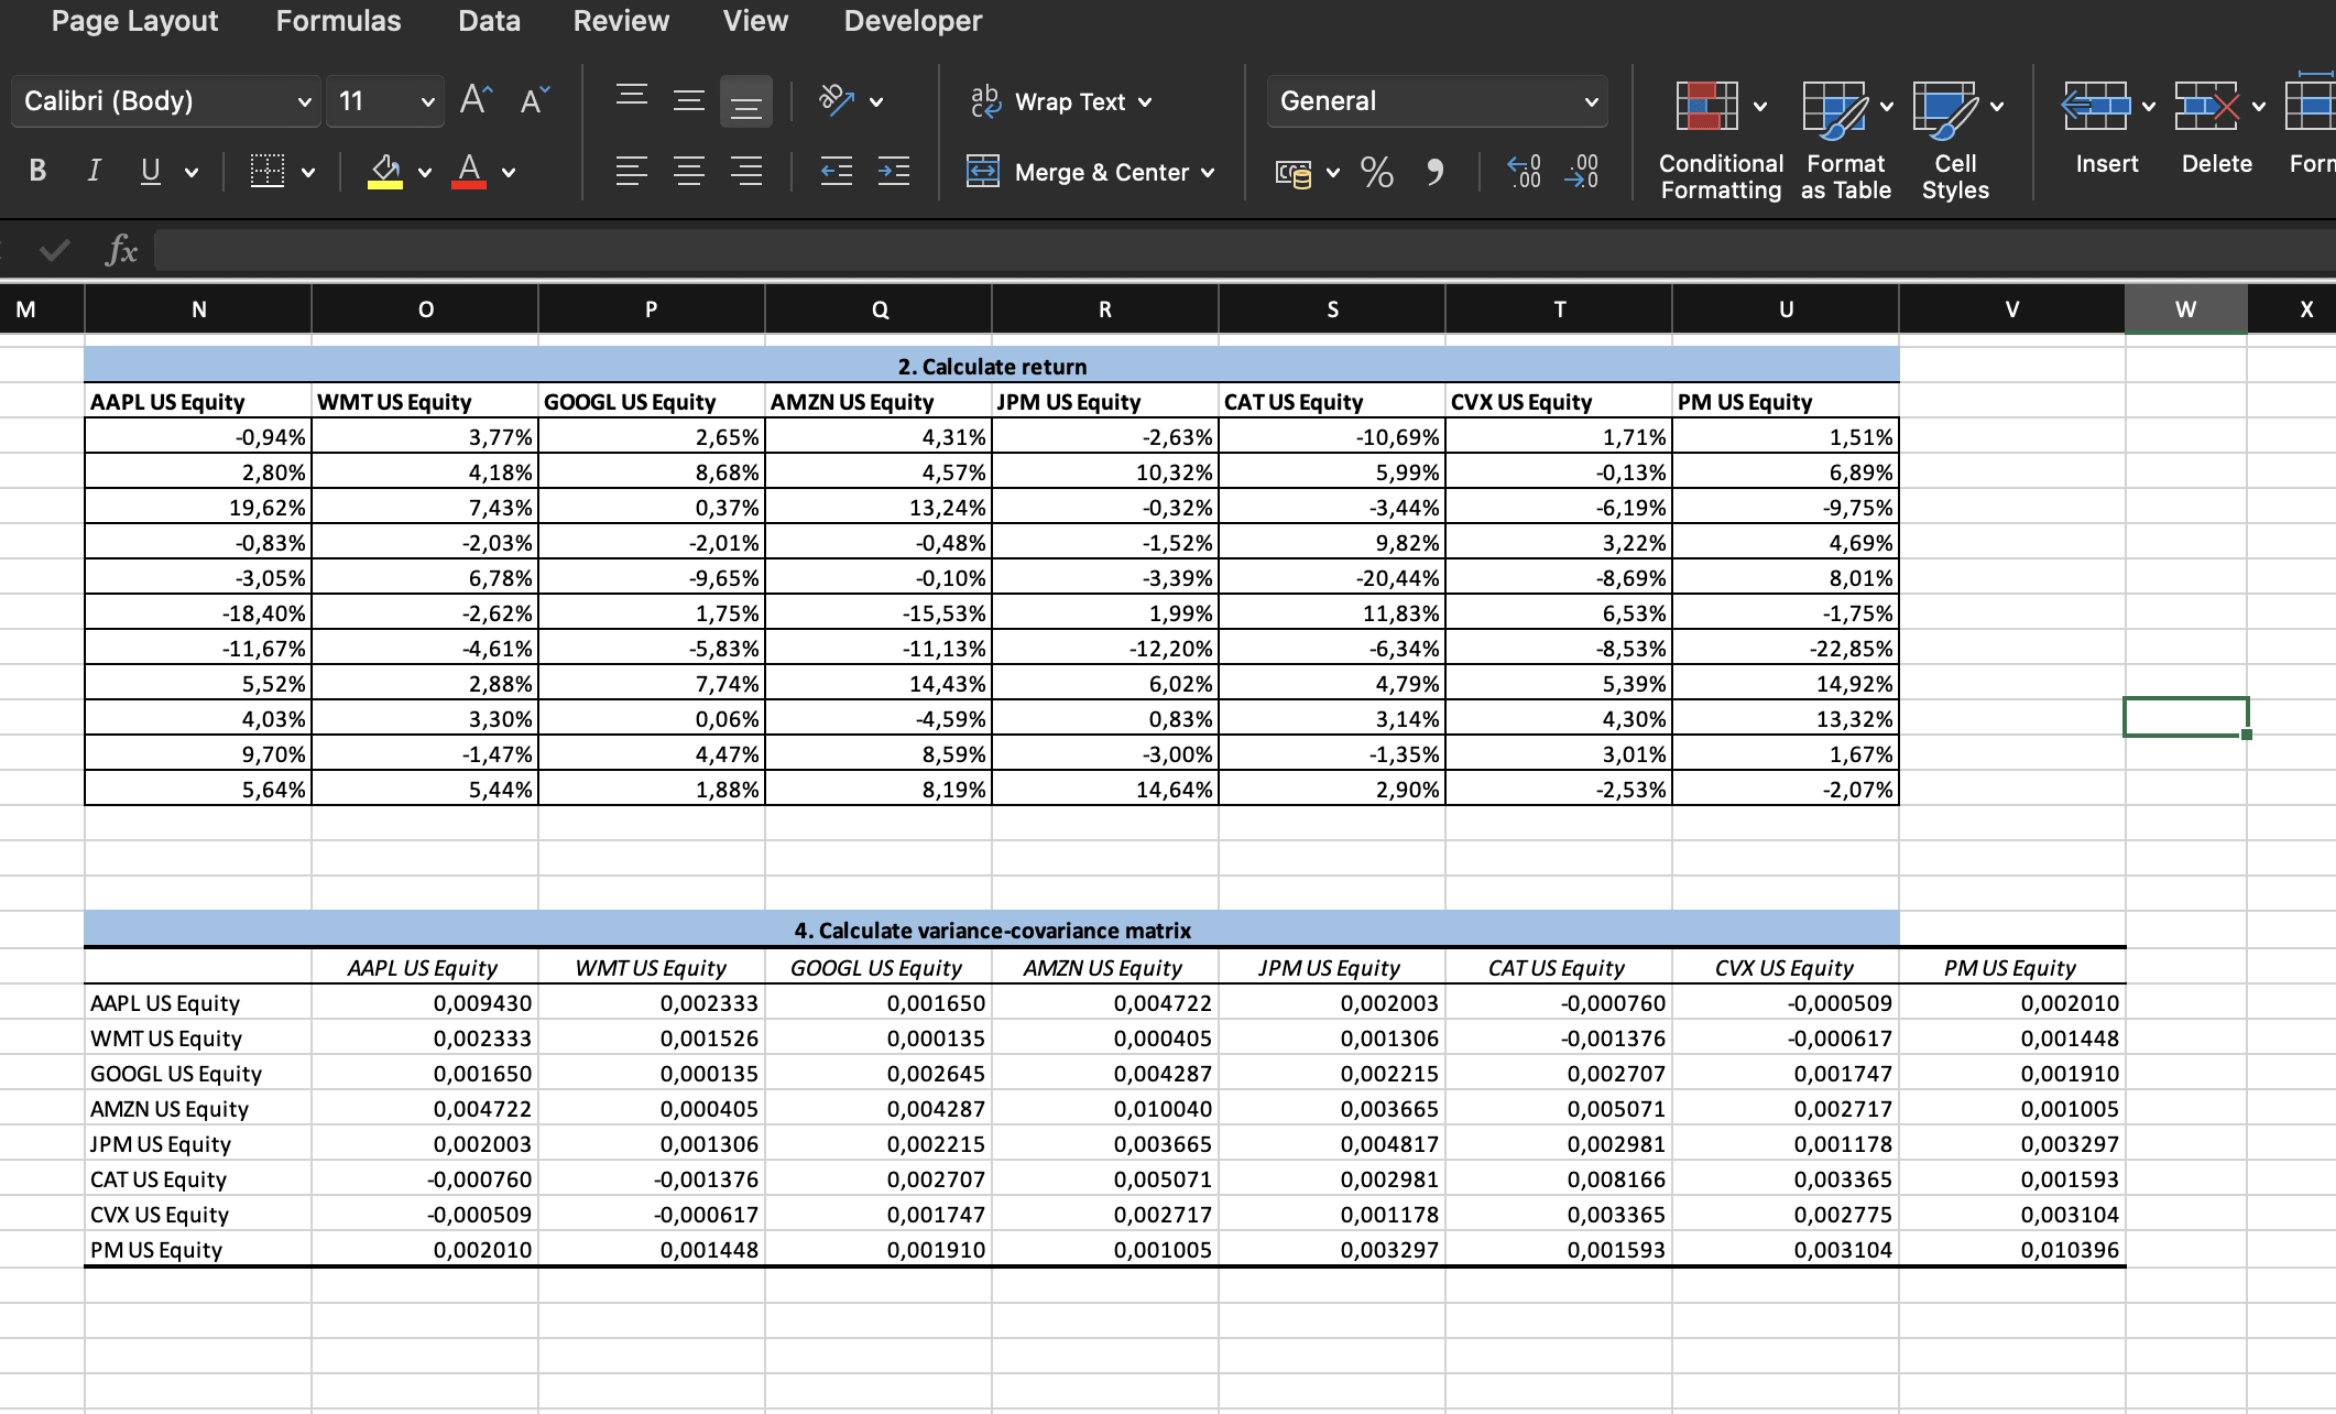
Task: Open borders dropdown arrow
Action: pyautogui.click(x=308, y=172)
